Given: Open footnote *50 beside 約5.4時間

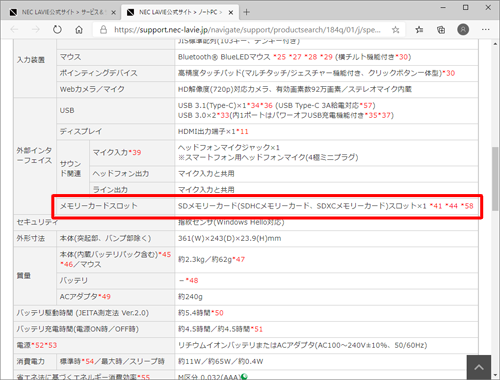Looking at the screenshot, I should click(217, 313).
